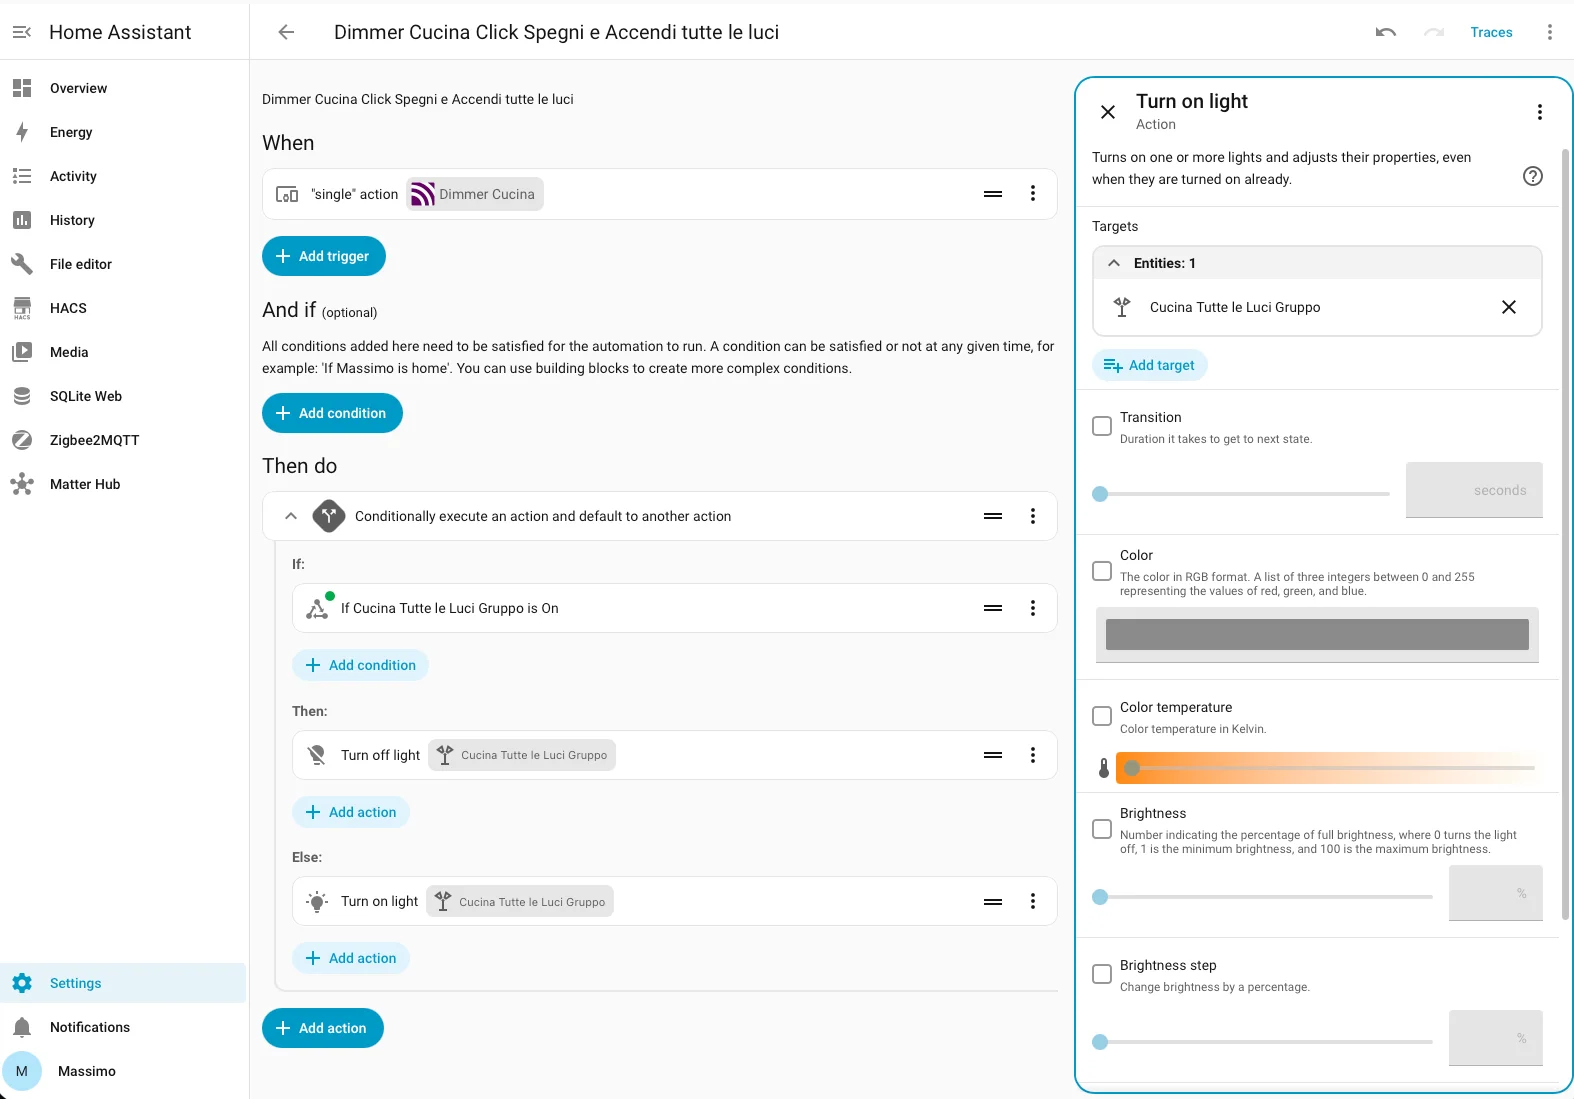
Task: Click drag handle of Turn on light action
Action: click(993, 901)
